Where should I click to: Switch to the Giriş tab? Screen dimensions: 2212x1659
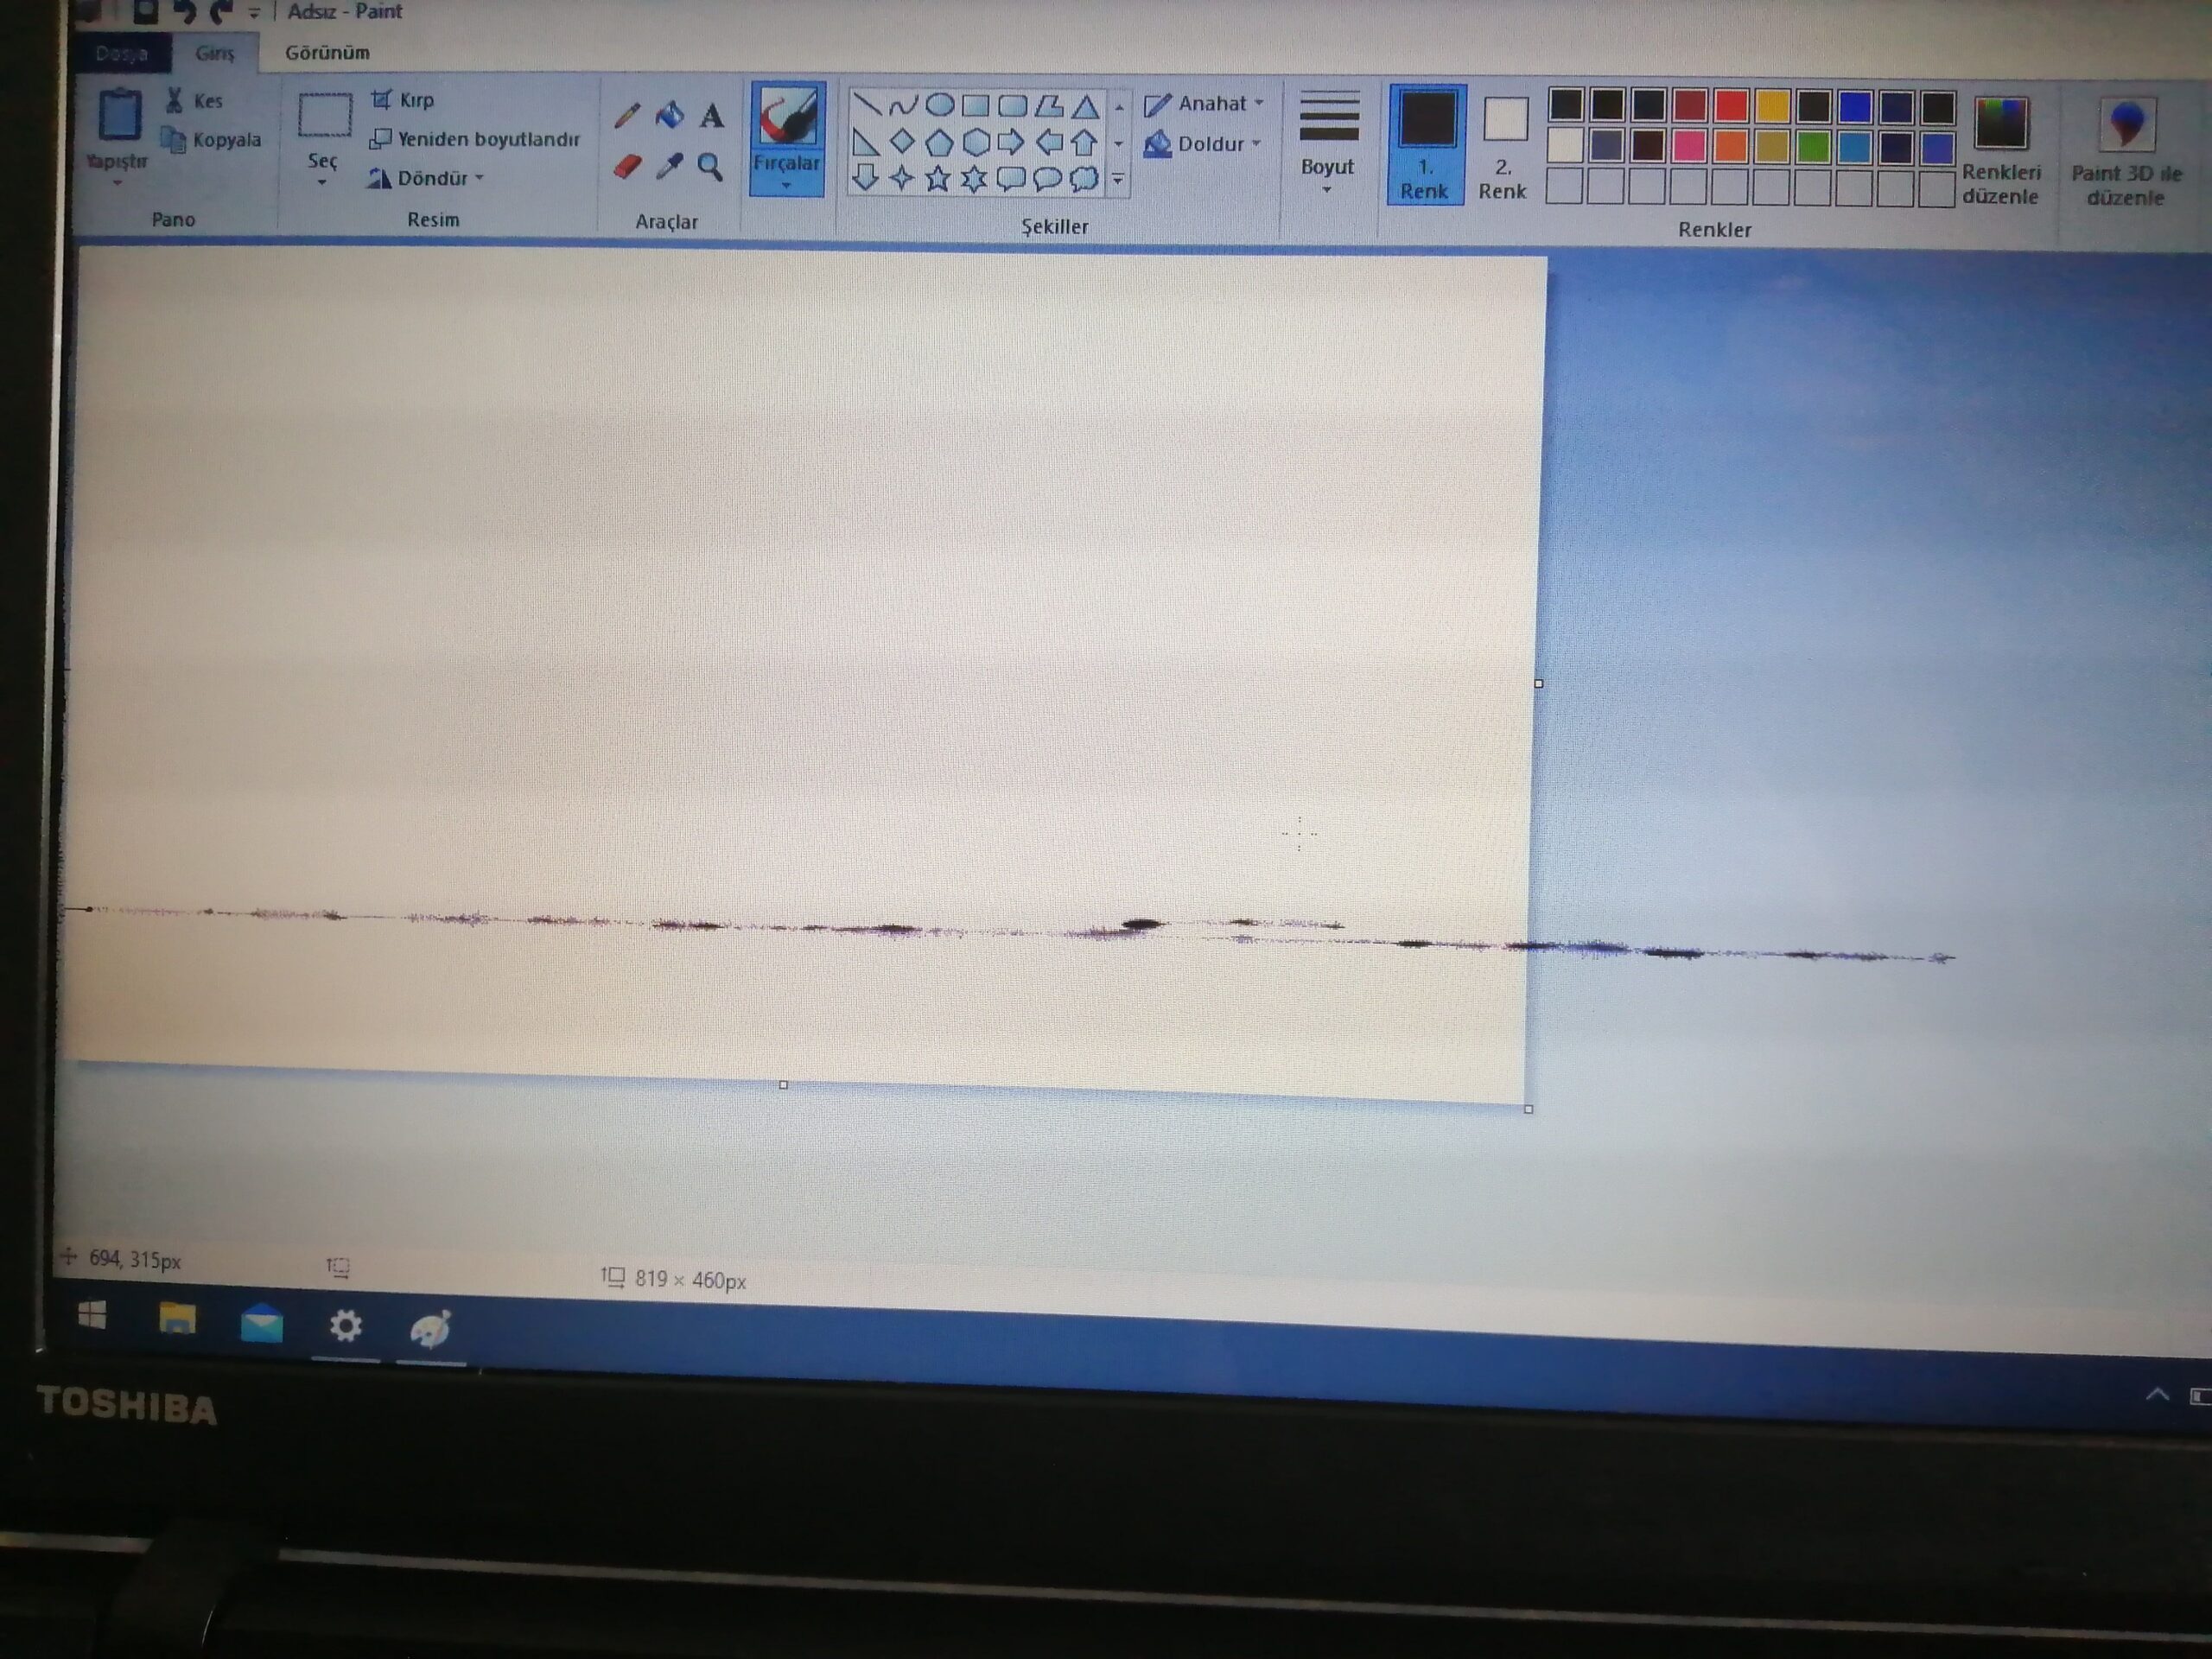click(x=215, y=53)
